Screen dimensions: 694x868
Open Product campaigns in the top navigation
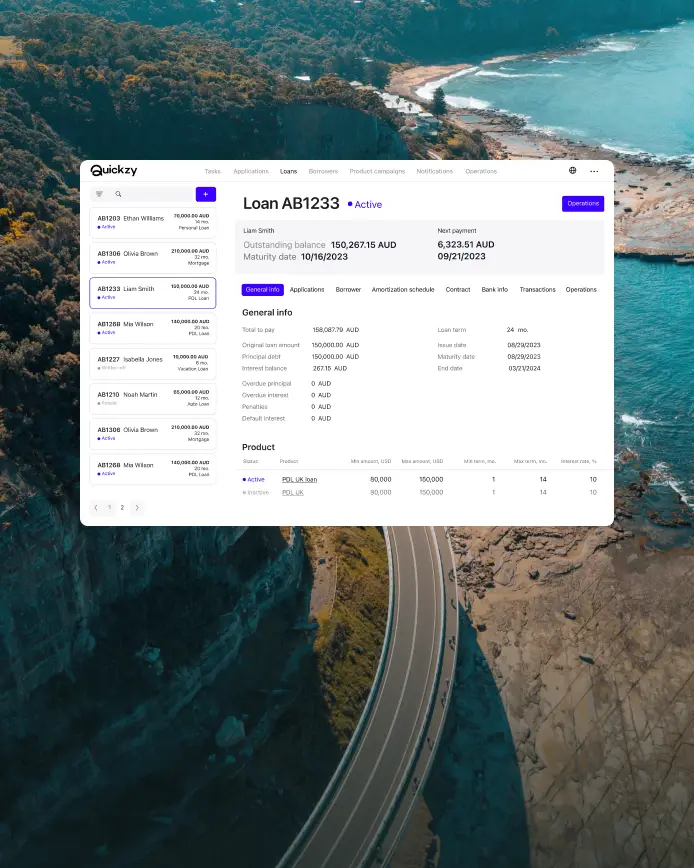tap(377, 171)
